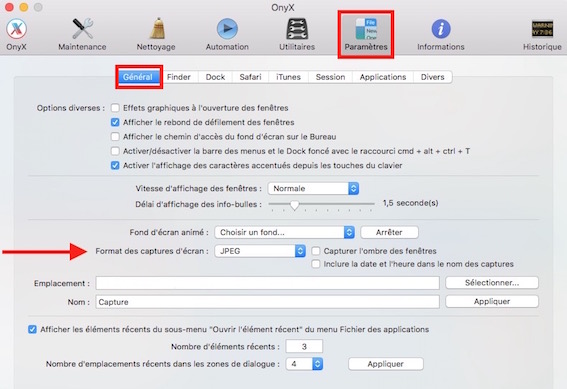The height and width of the screenshot is (389, 567).
Task: Enable Inclure la date et l'heure checkbox
Action: point(316,264)
